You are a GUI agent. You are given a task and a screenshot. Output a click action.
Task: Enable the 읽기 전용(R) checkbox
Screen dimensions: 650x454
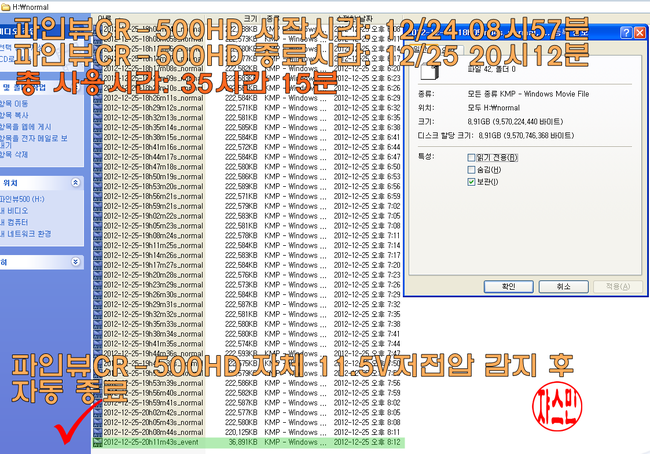(471, 158)
